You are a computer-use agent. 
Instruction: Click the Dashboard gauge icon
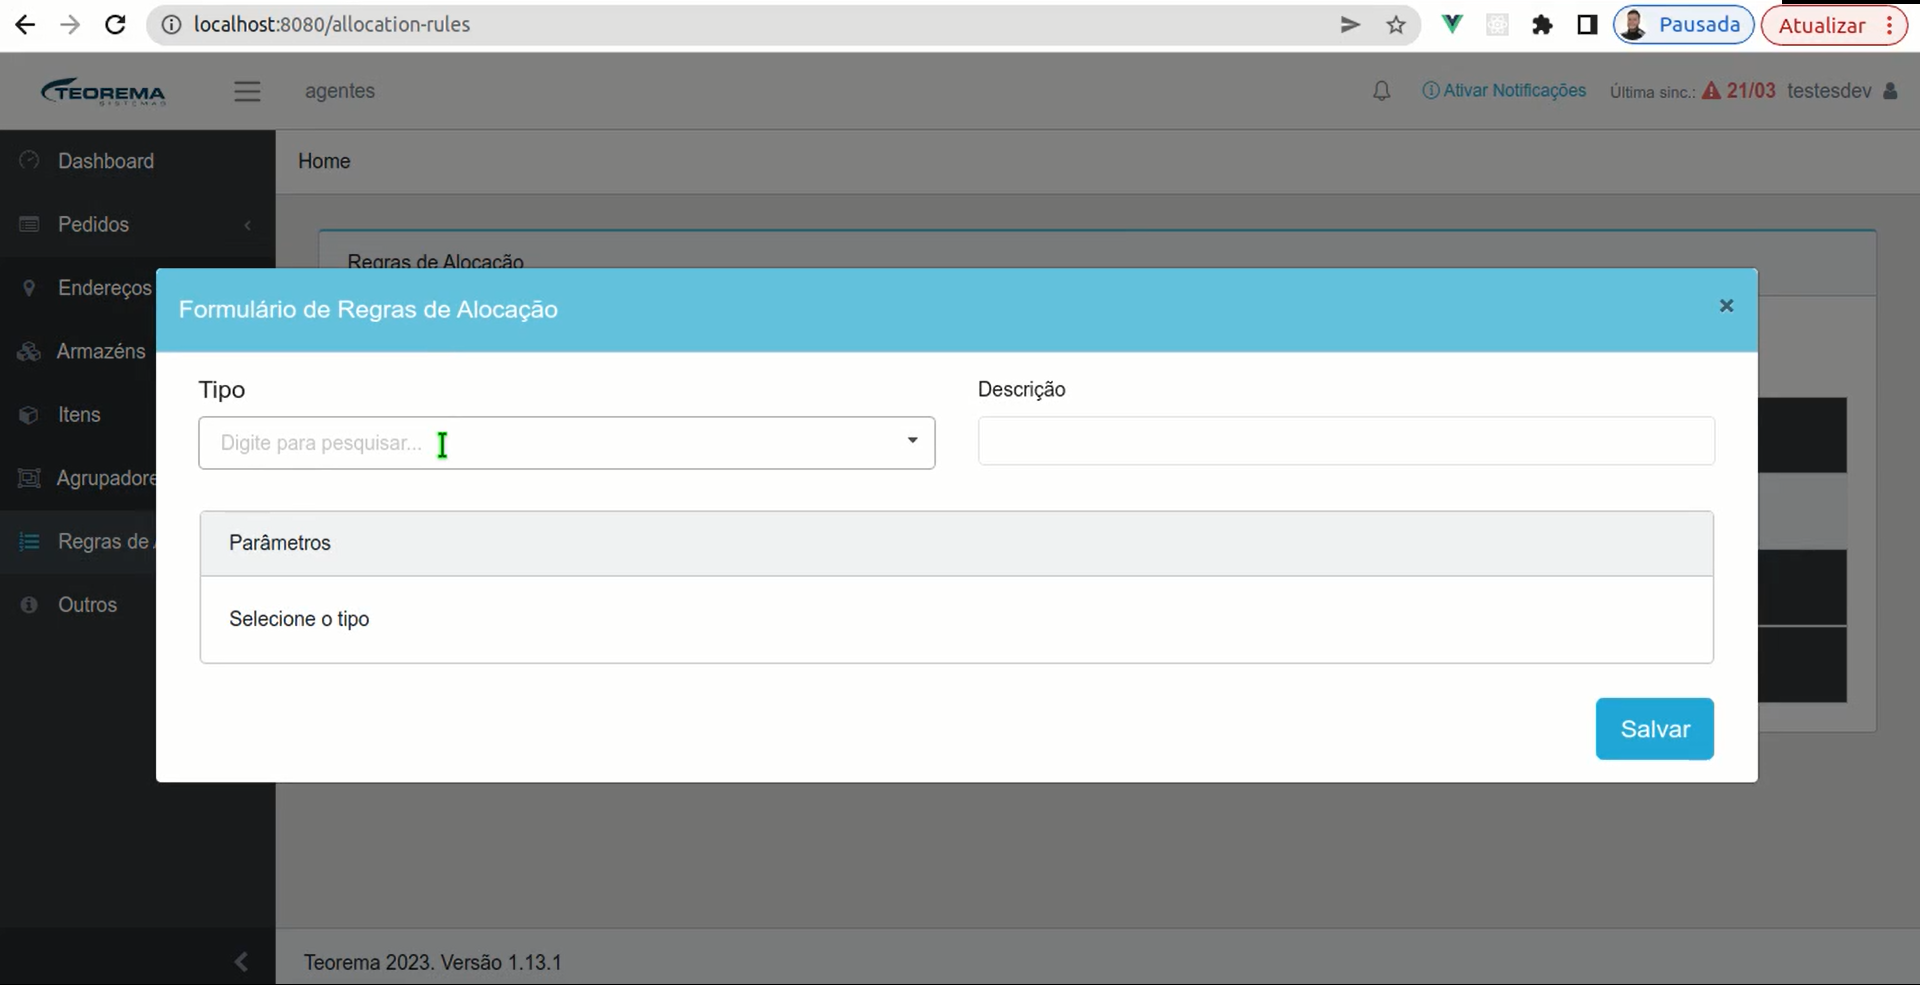click(x=29, y=160)
